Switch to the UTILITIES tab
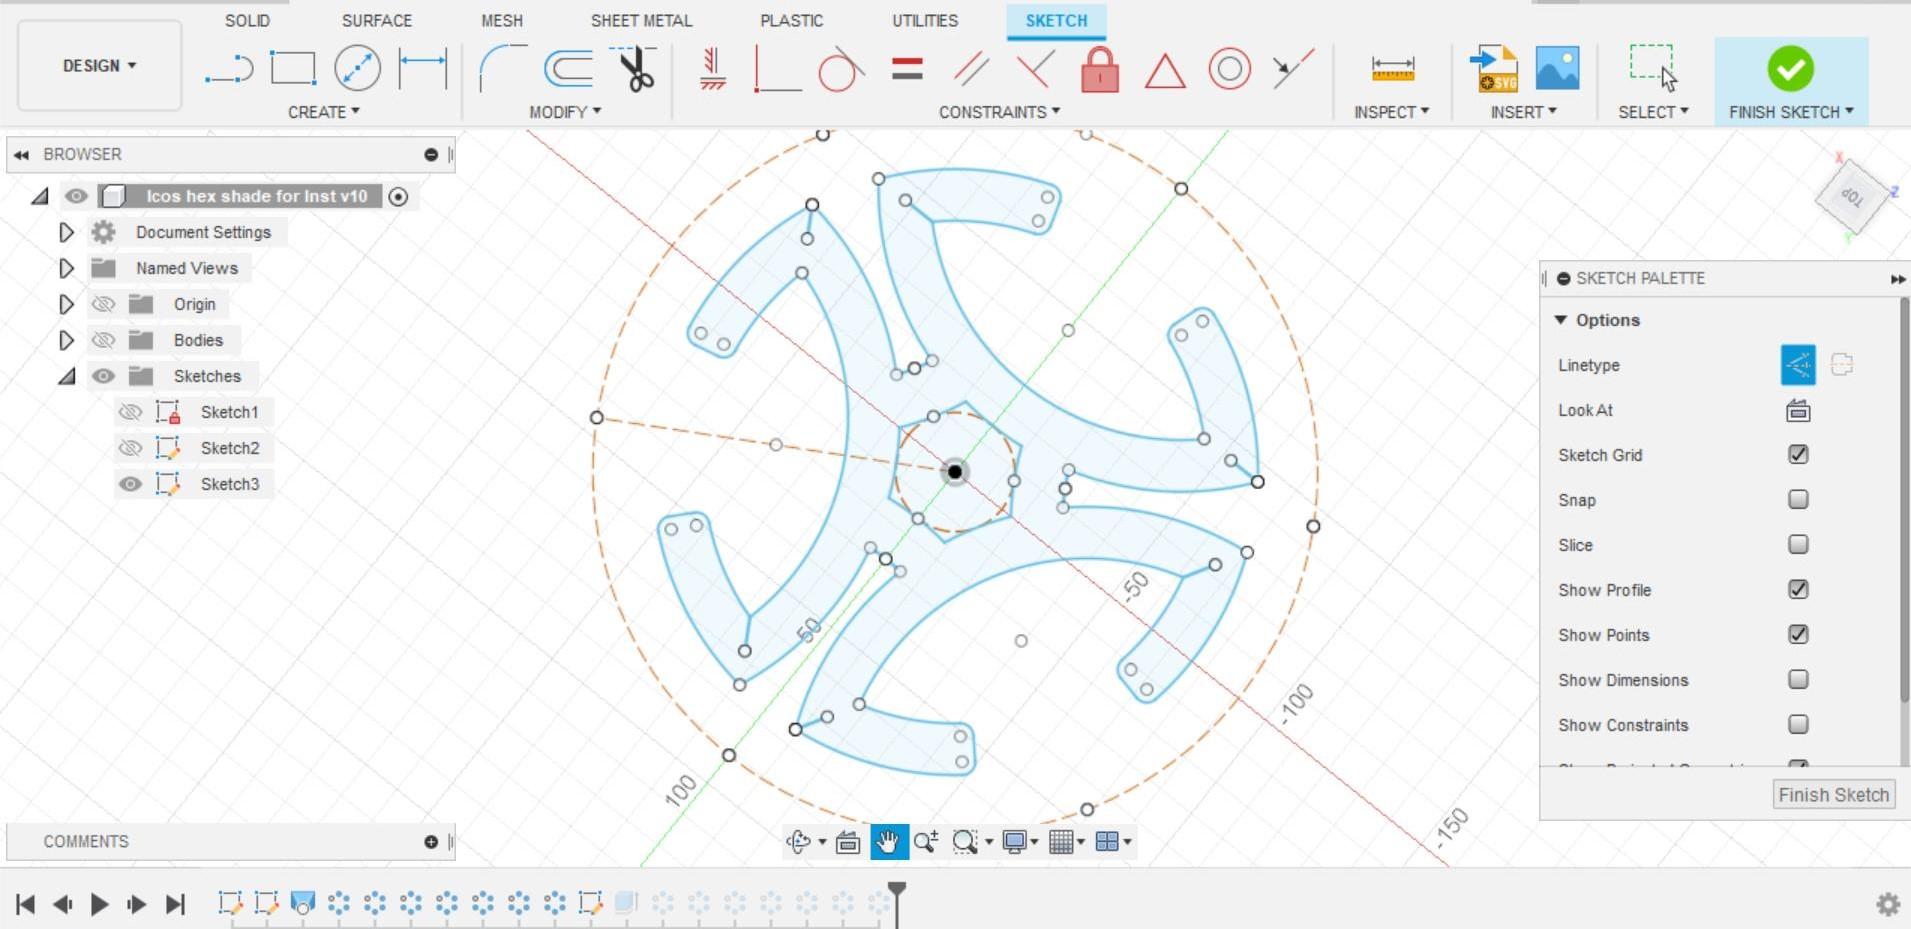 (925, 21)
